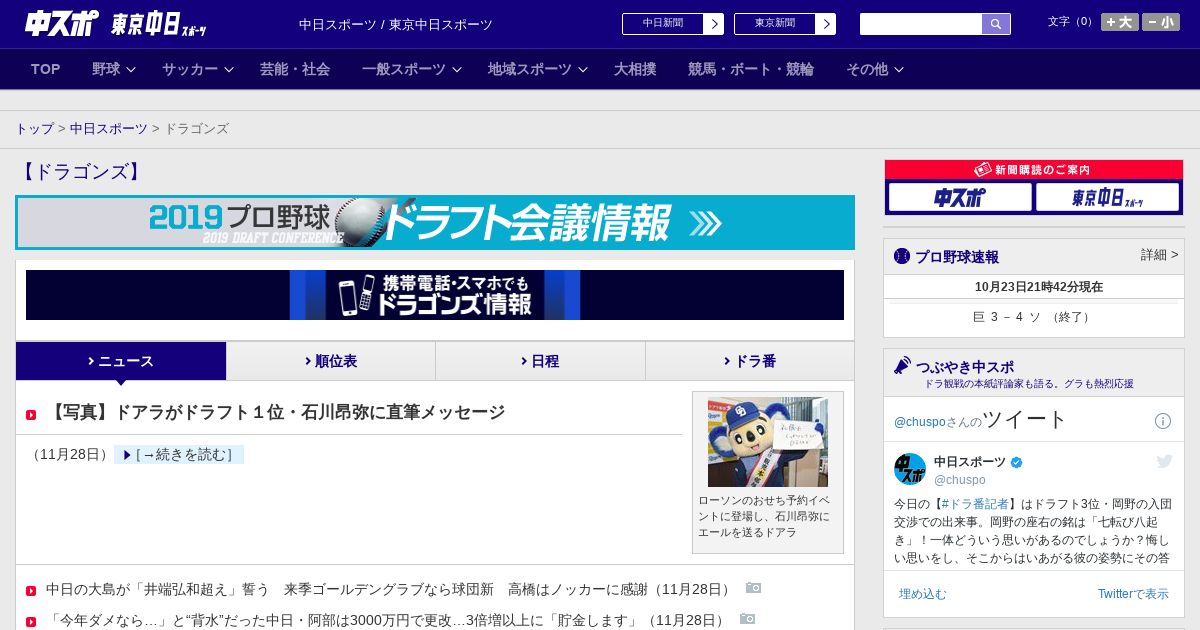Viewport: 1200px width, 630px height.
Task: Increase text size with +大 button
Action: [x=1120, y=22]
